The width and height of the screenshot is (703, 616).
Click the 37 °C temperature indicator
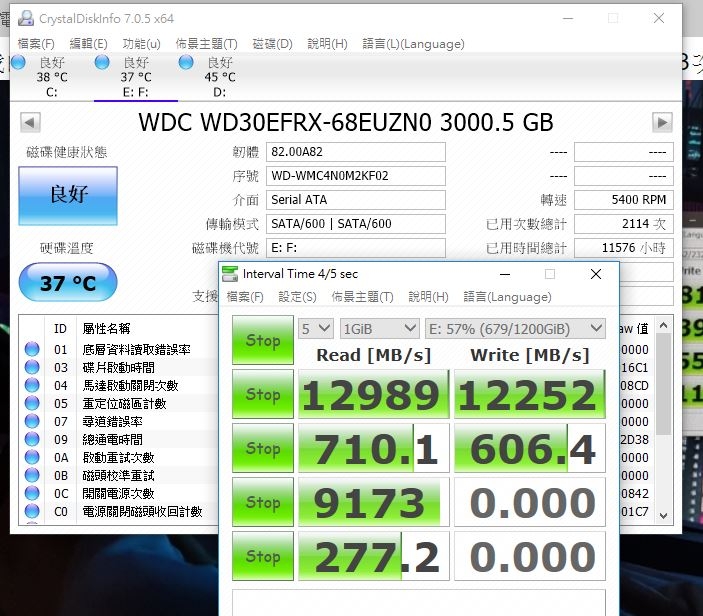click(68, 282)
